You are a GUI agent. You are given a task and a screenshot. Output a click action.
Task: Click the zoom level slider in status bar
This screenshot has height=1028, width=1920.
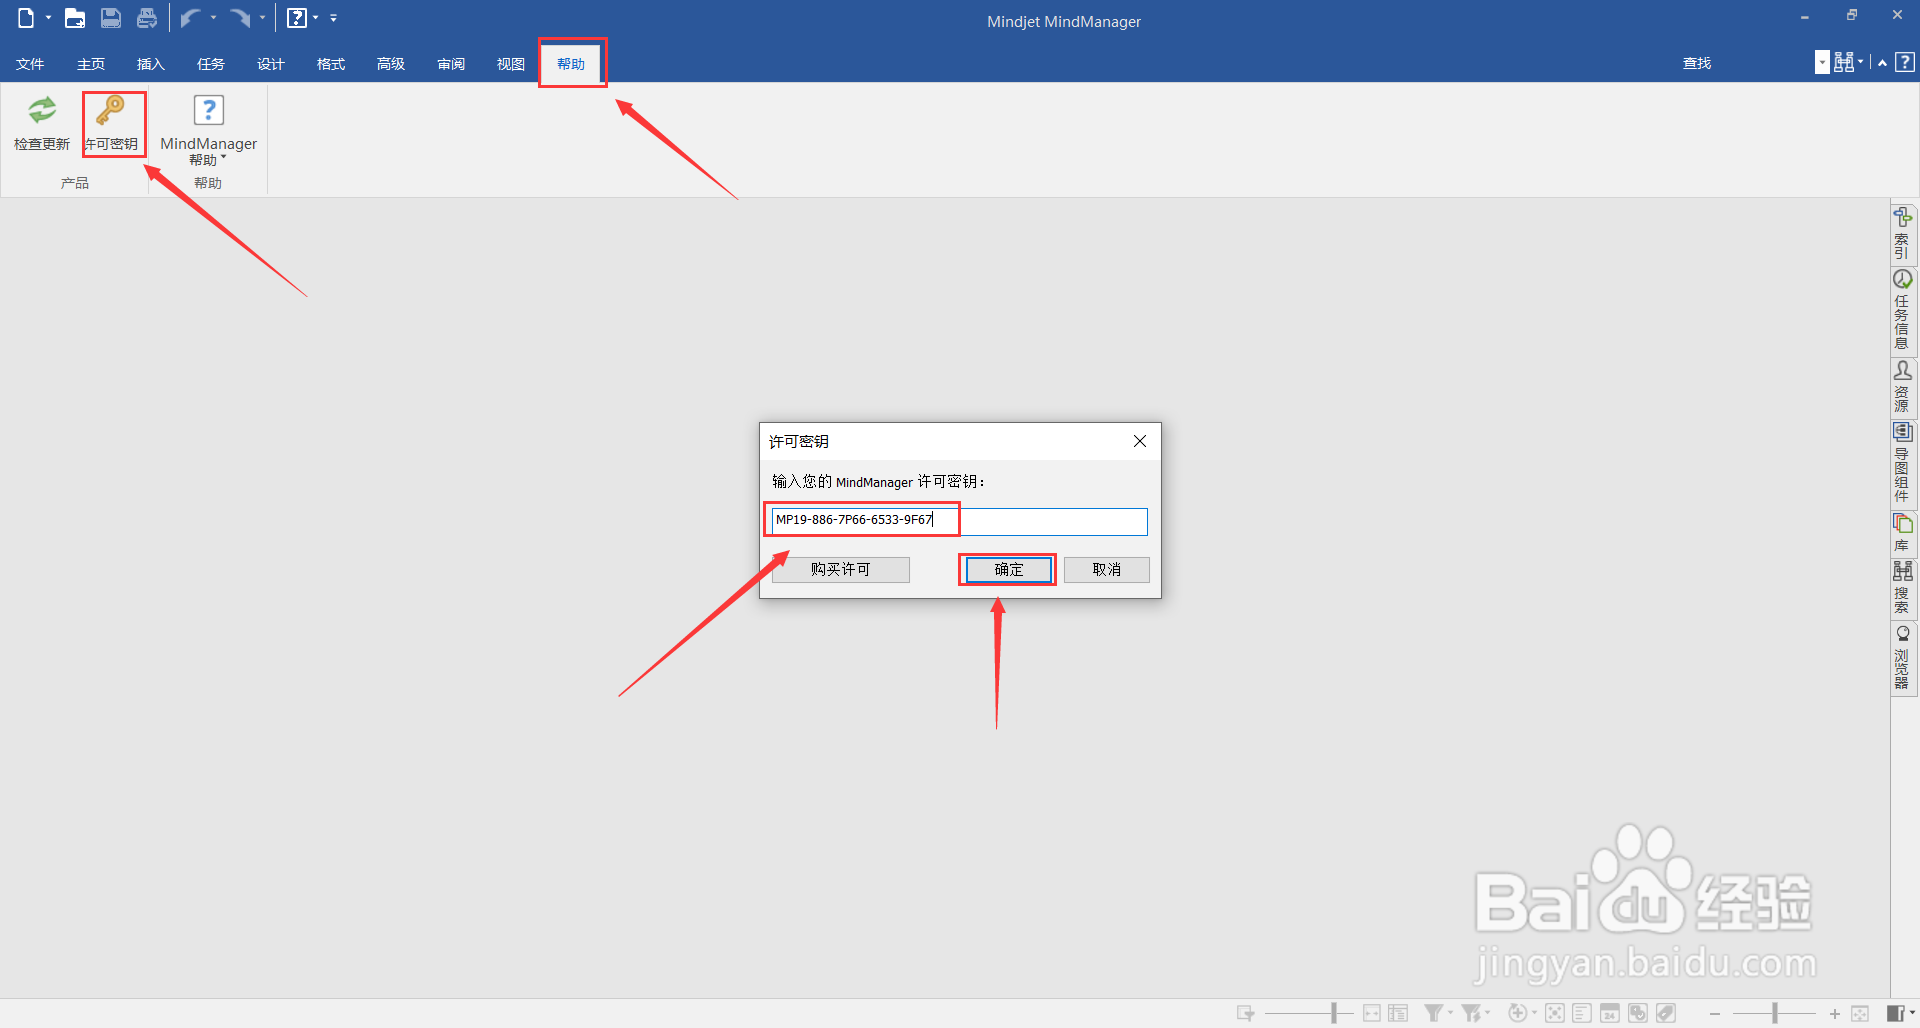(1775, 1013)
